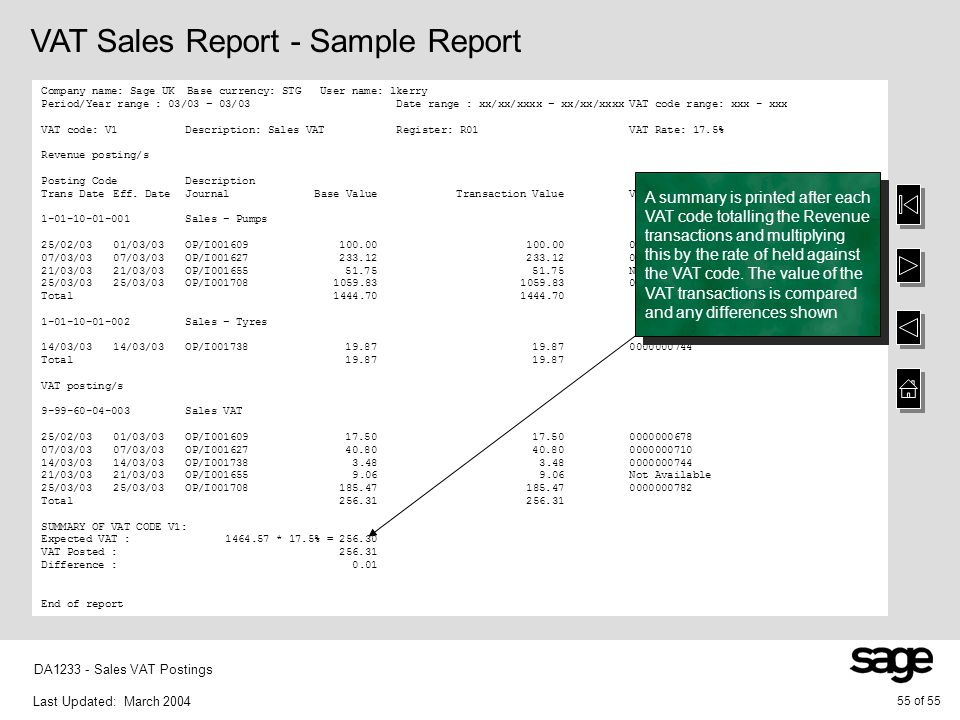Click the VAT Rate: 17.5% text
Screen dimensions: 960x720
pyautogui.click(x=676, y=130)
